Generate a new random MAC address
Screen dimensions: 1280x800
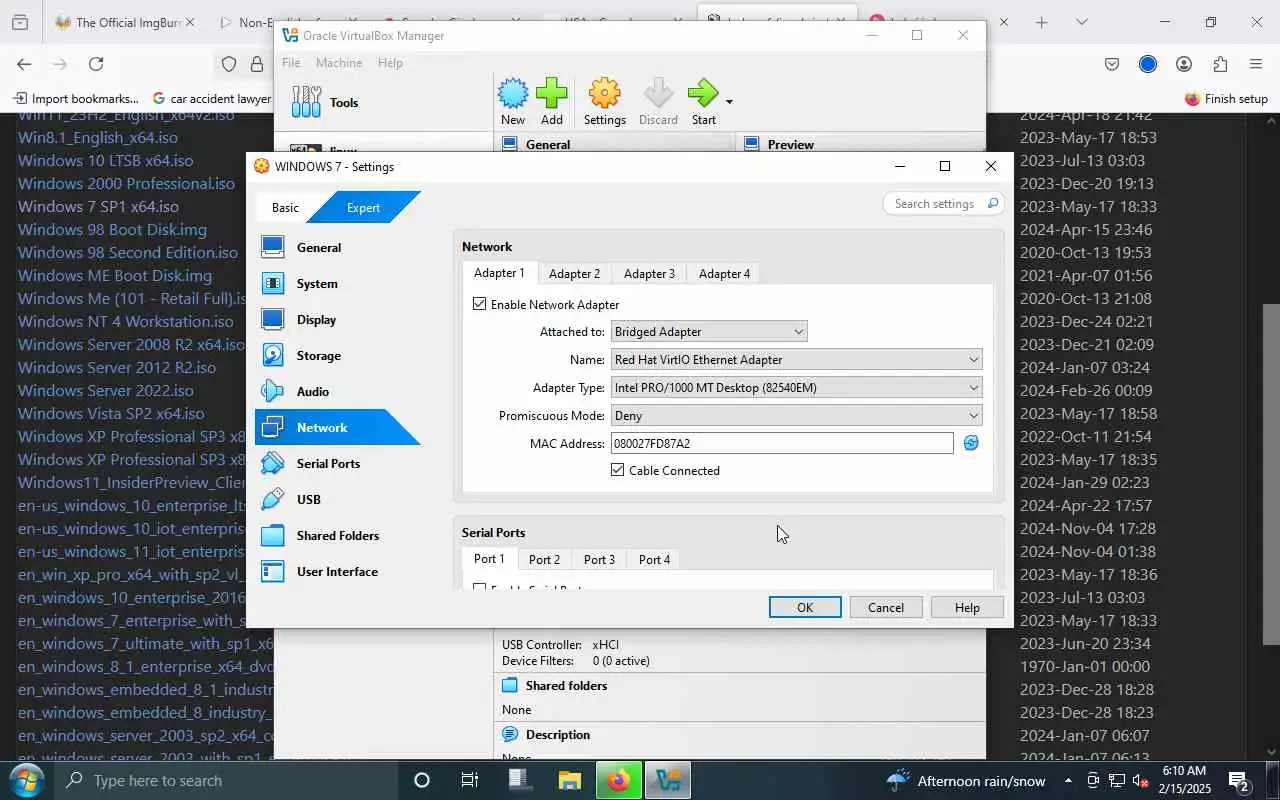[970, 443]
